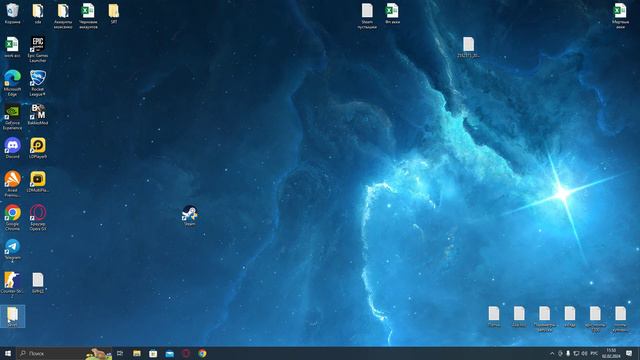Open Microsoft Edge from the desktop
640x360 pixels.
pos(12,83)
